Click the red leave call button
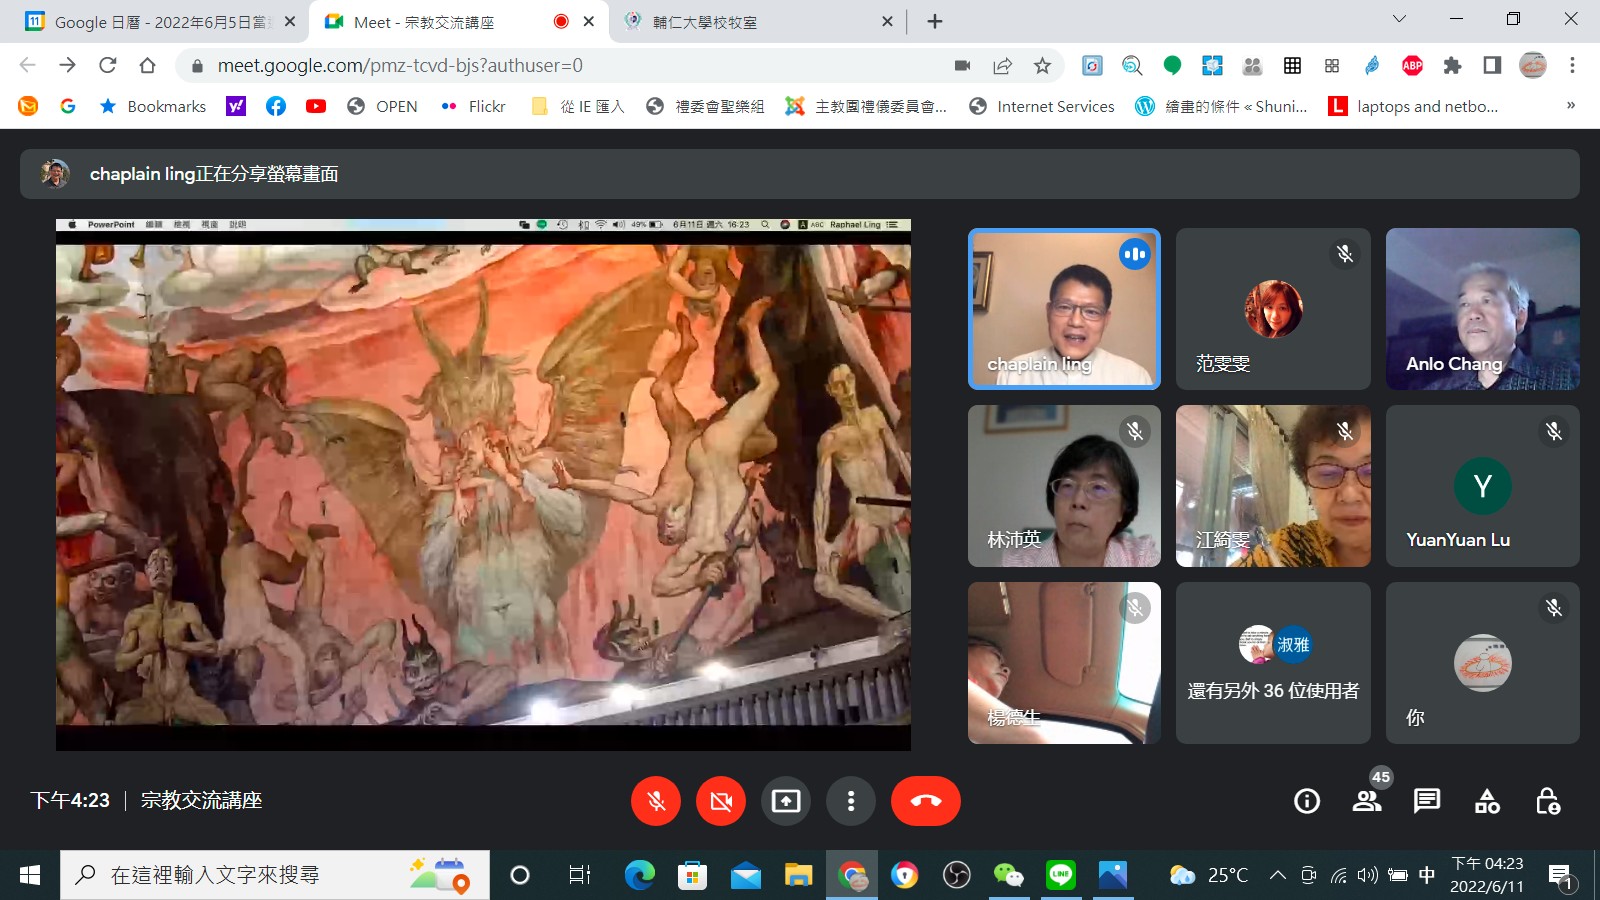The height and width of the screenshot is (900, 1600). coord(925,801)
